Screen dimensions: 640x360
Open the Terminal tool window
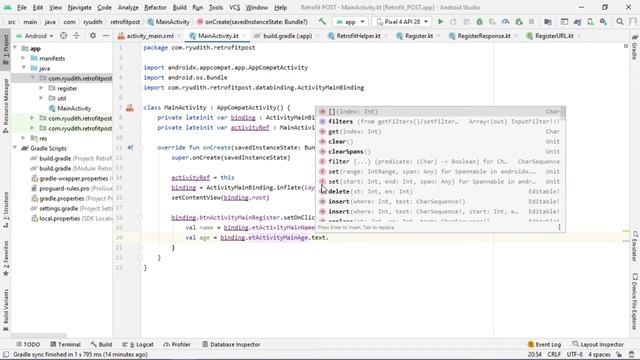65,344
